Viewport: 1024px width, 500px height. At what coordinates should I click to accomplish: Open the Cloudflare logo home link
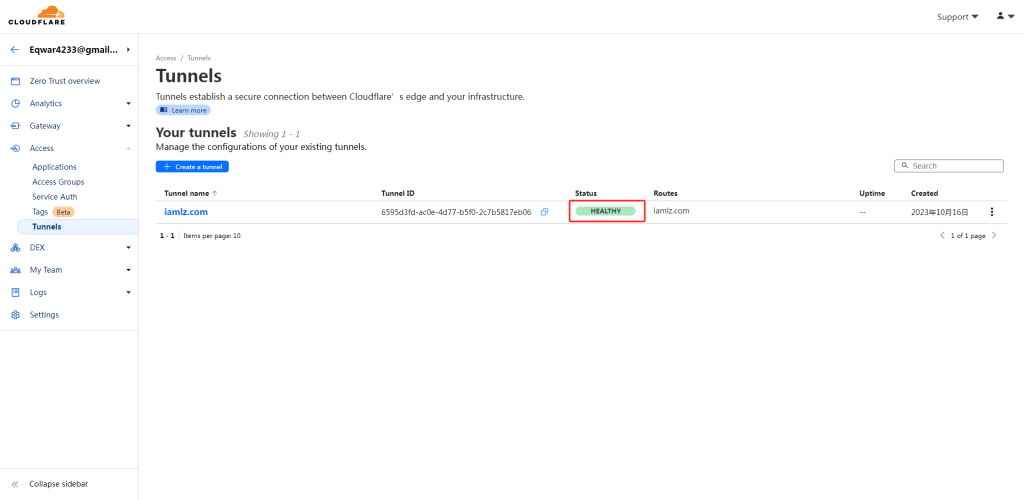point(37,16)
